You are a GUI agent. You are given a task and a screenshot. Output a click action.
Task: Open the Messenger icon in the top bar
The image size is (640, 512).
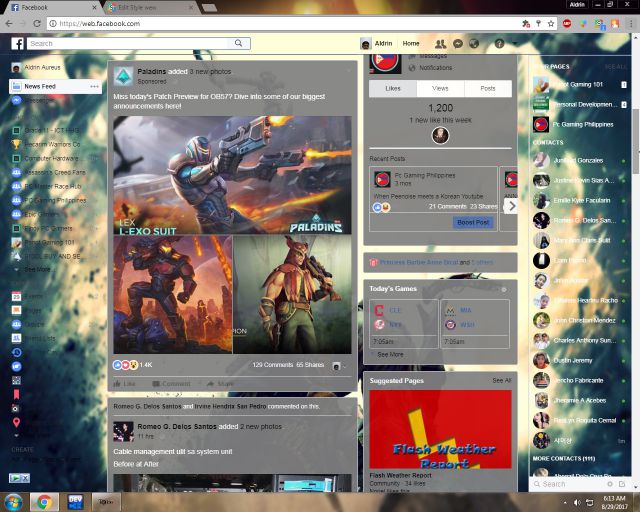click(458, 43)
